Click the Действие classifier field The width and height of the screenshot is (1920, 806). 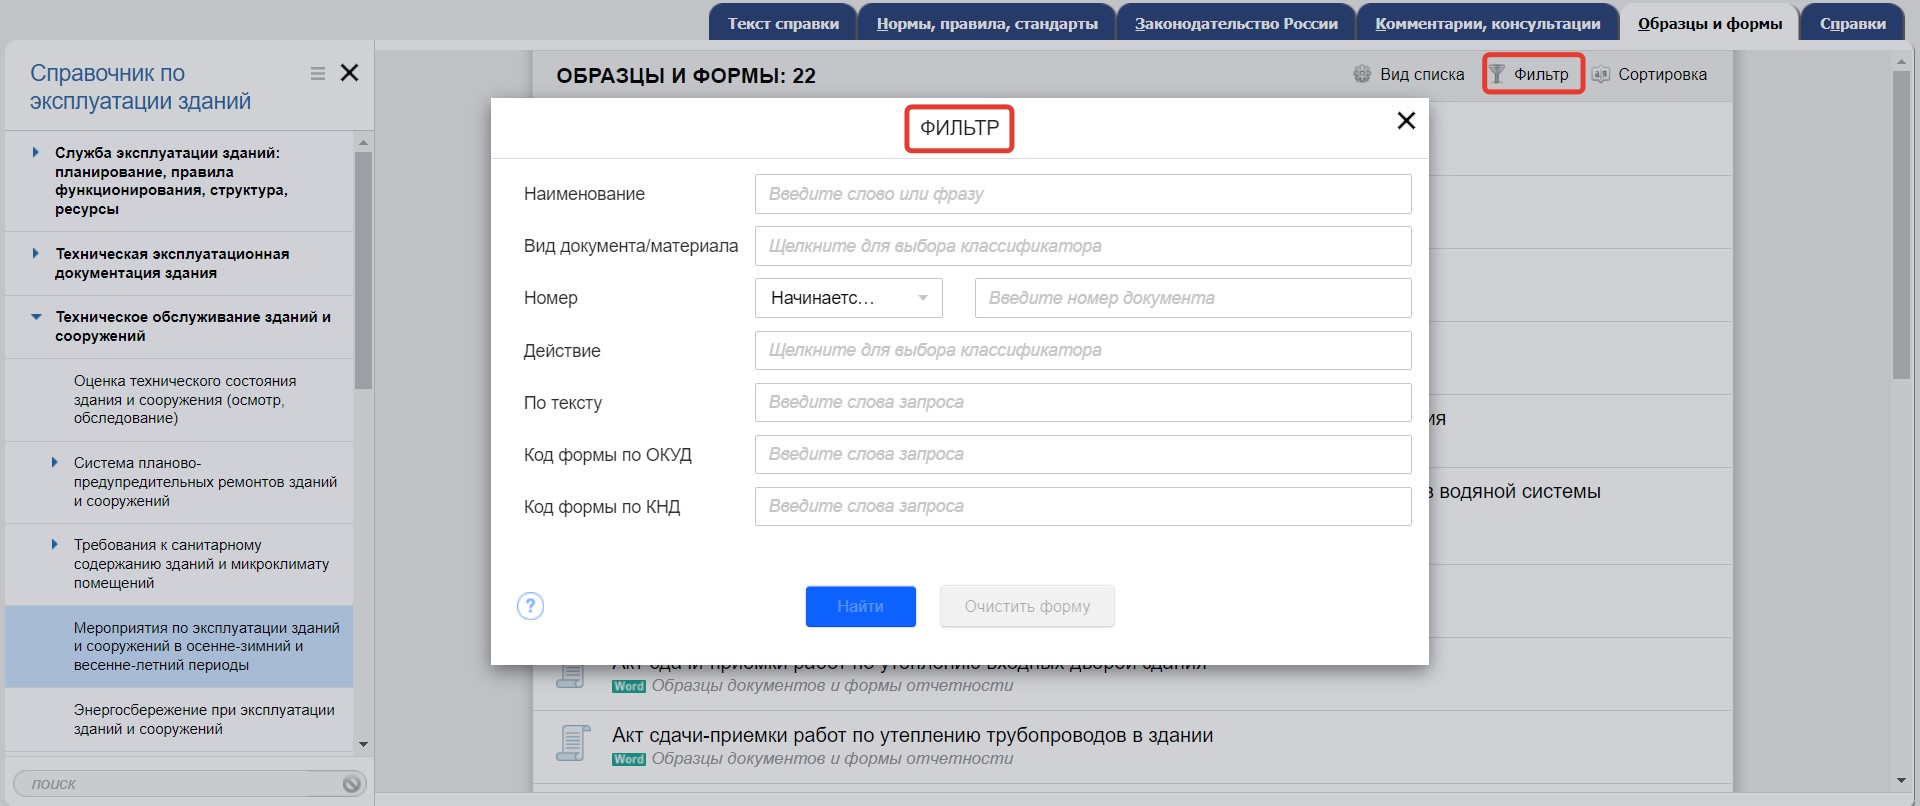point(1083,350)
